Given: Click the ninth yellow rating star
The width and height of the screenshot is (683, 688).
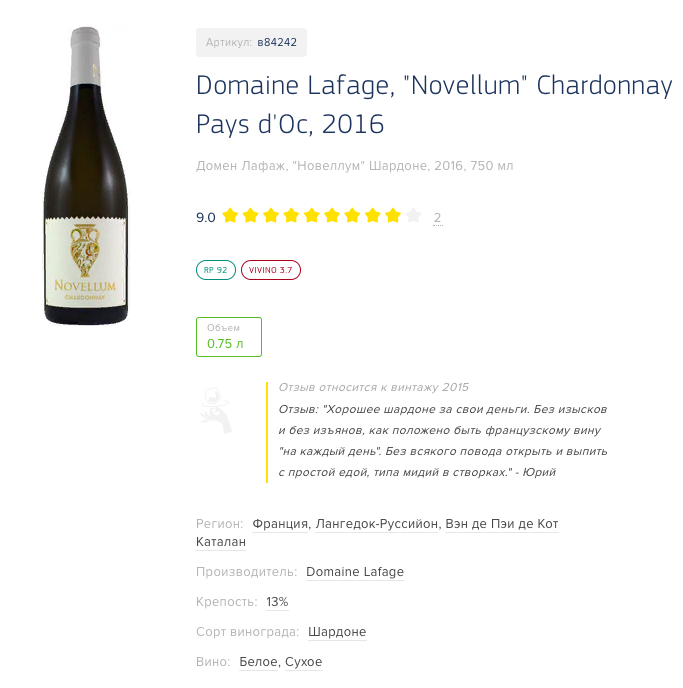Looking at the screenshot, I should tap(393, 215).
